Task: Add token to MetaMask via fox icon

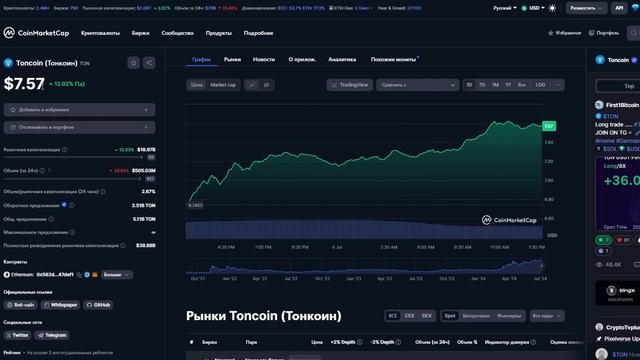Action: coord(95,275)
